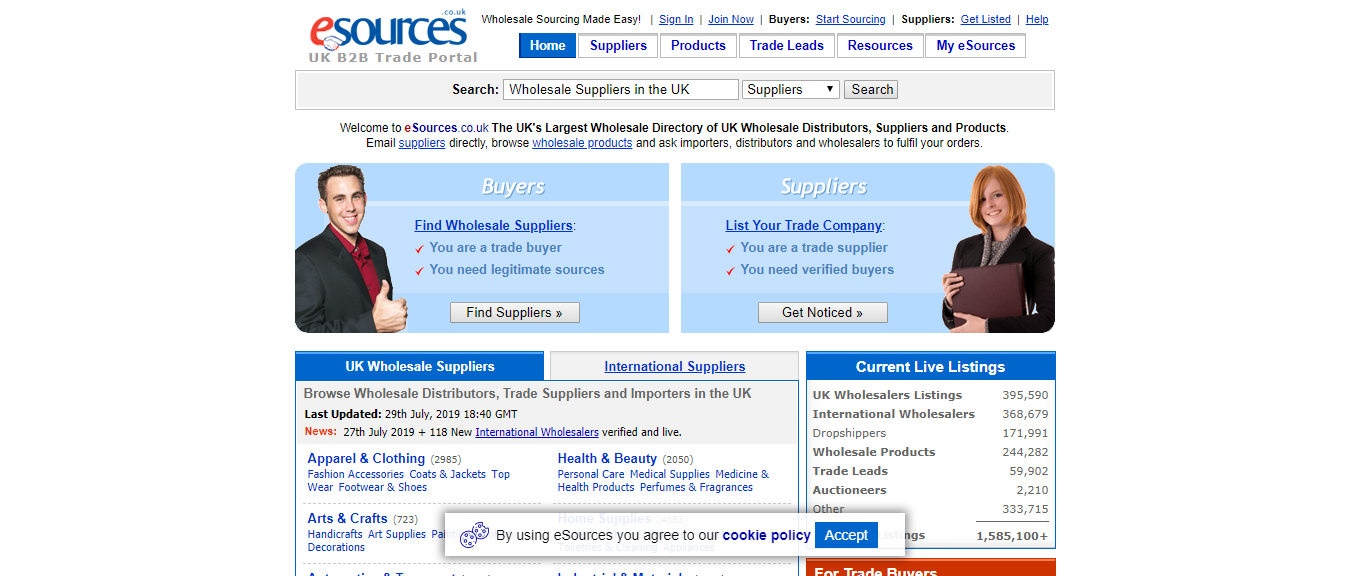Click the Search button
The width and height of the screenshot is (1349, 576).
tap(869, 89)
